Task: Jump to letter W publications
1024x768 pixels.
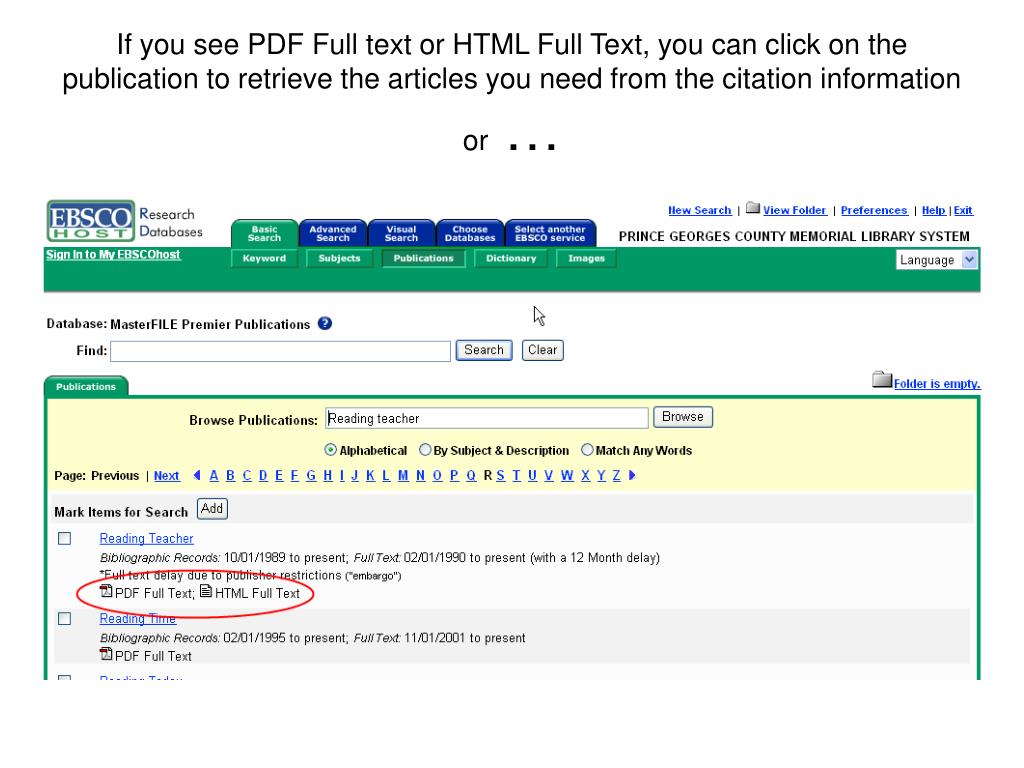Action: pos(567,475)
